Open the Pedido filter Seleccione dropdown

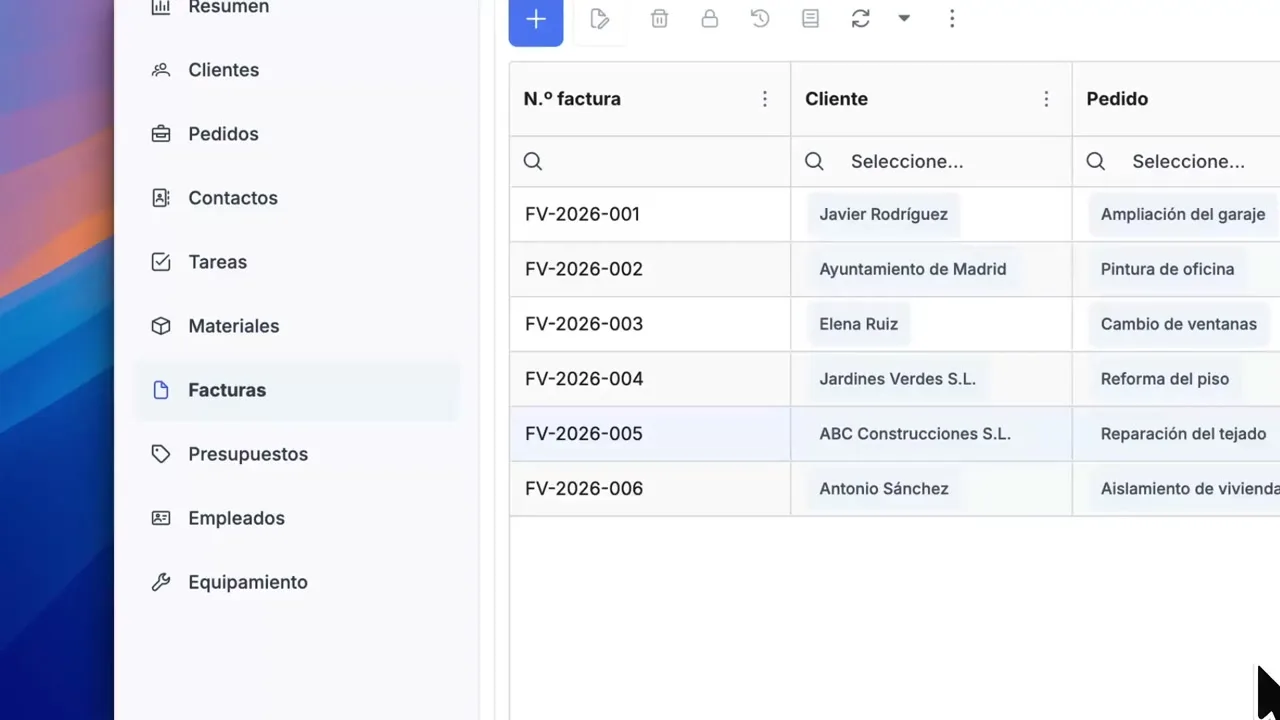point(1188,162)
